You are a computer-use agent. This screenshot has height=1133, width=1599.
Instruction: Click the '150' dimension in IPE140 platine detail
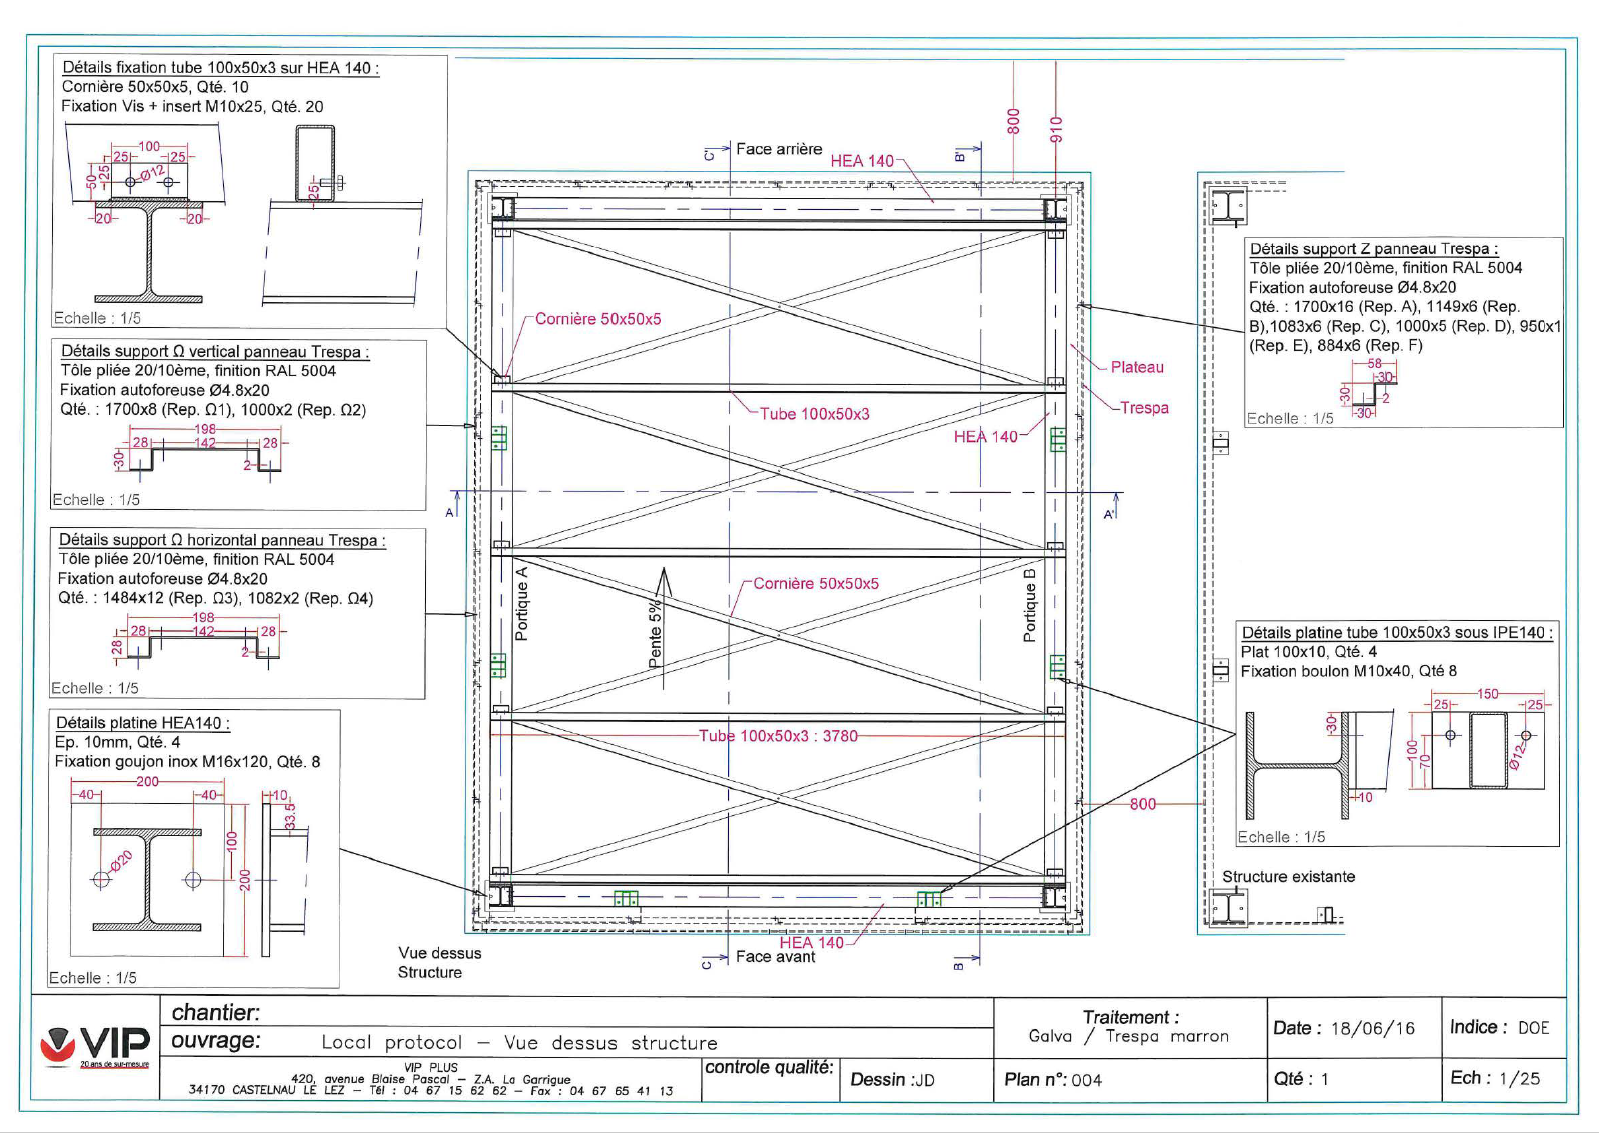point(1488,694)
